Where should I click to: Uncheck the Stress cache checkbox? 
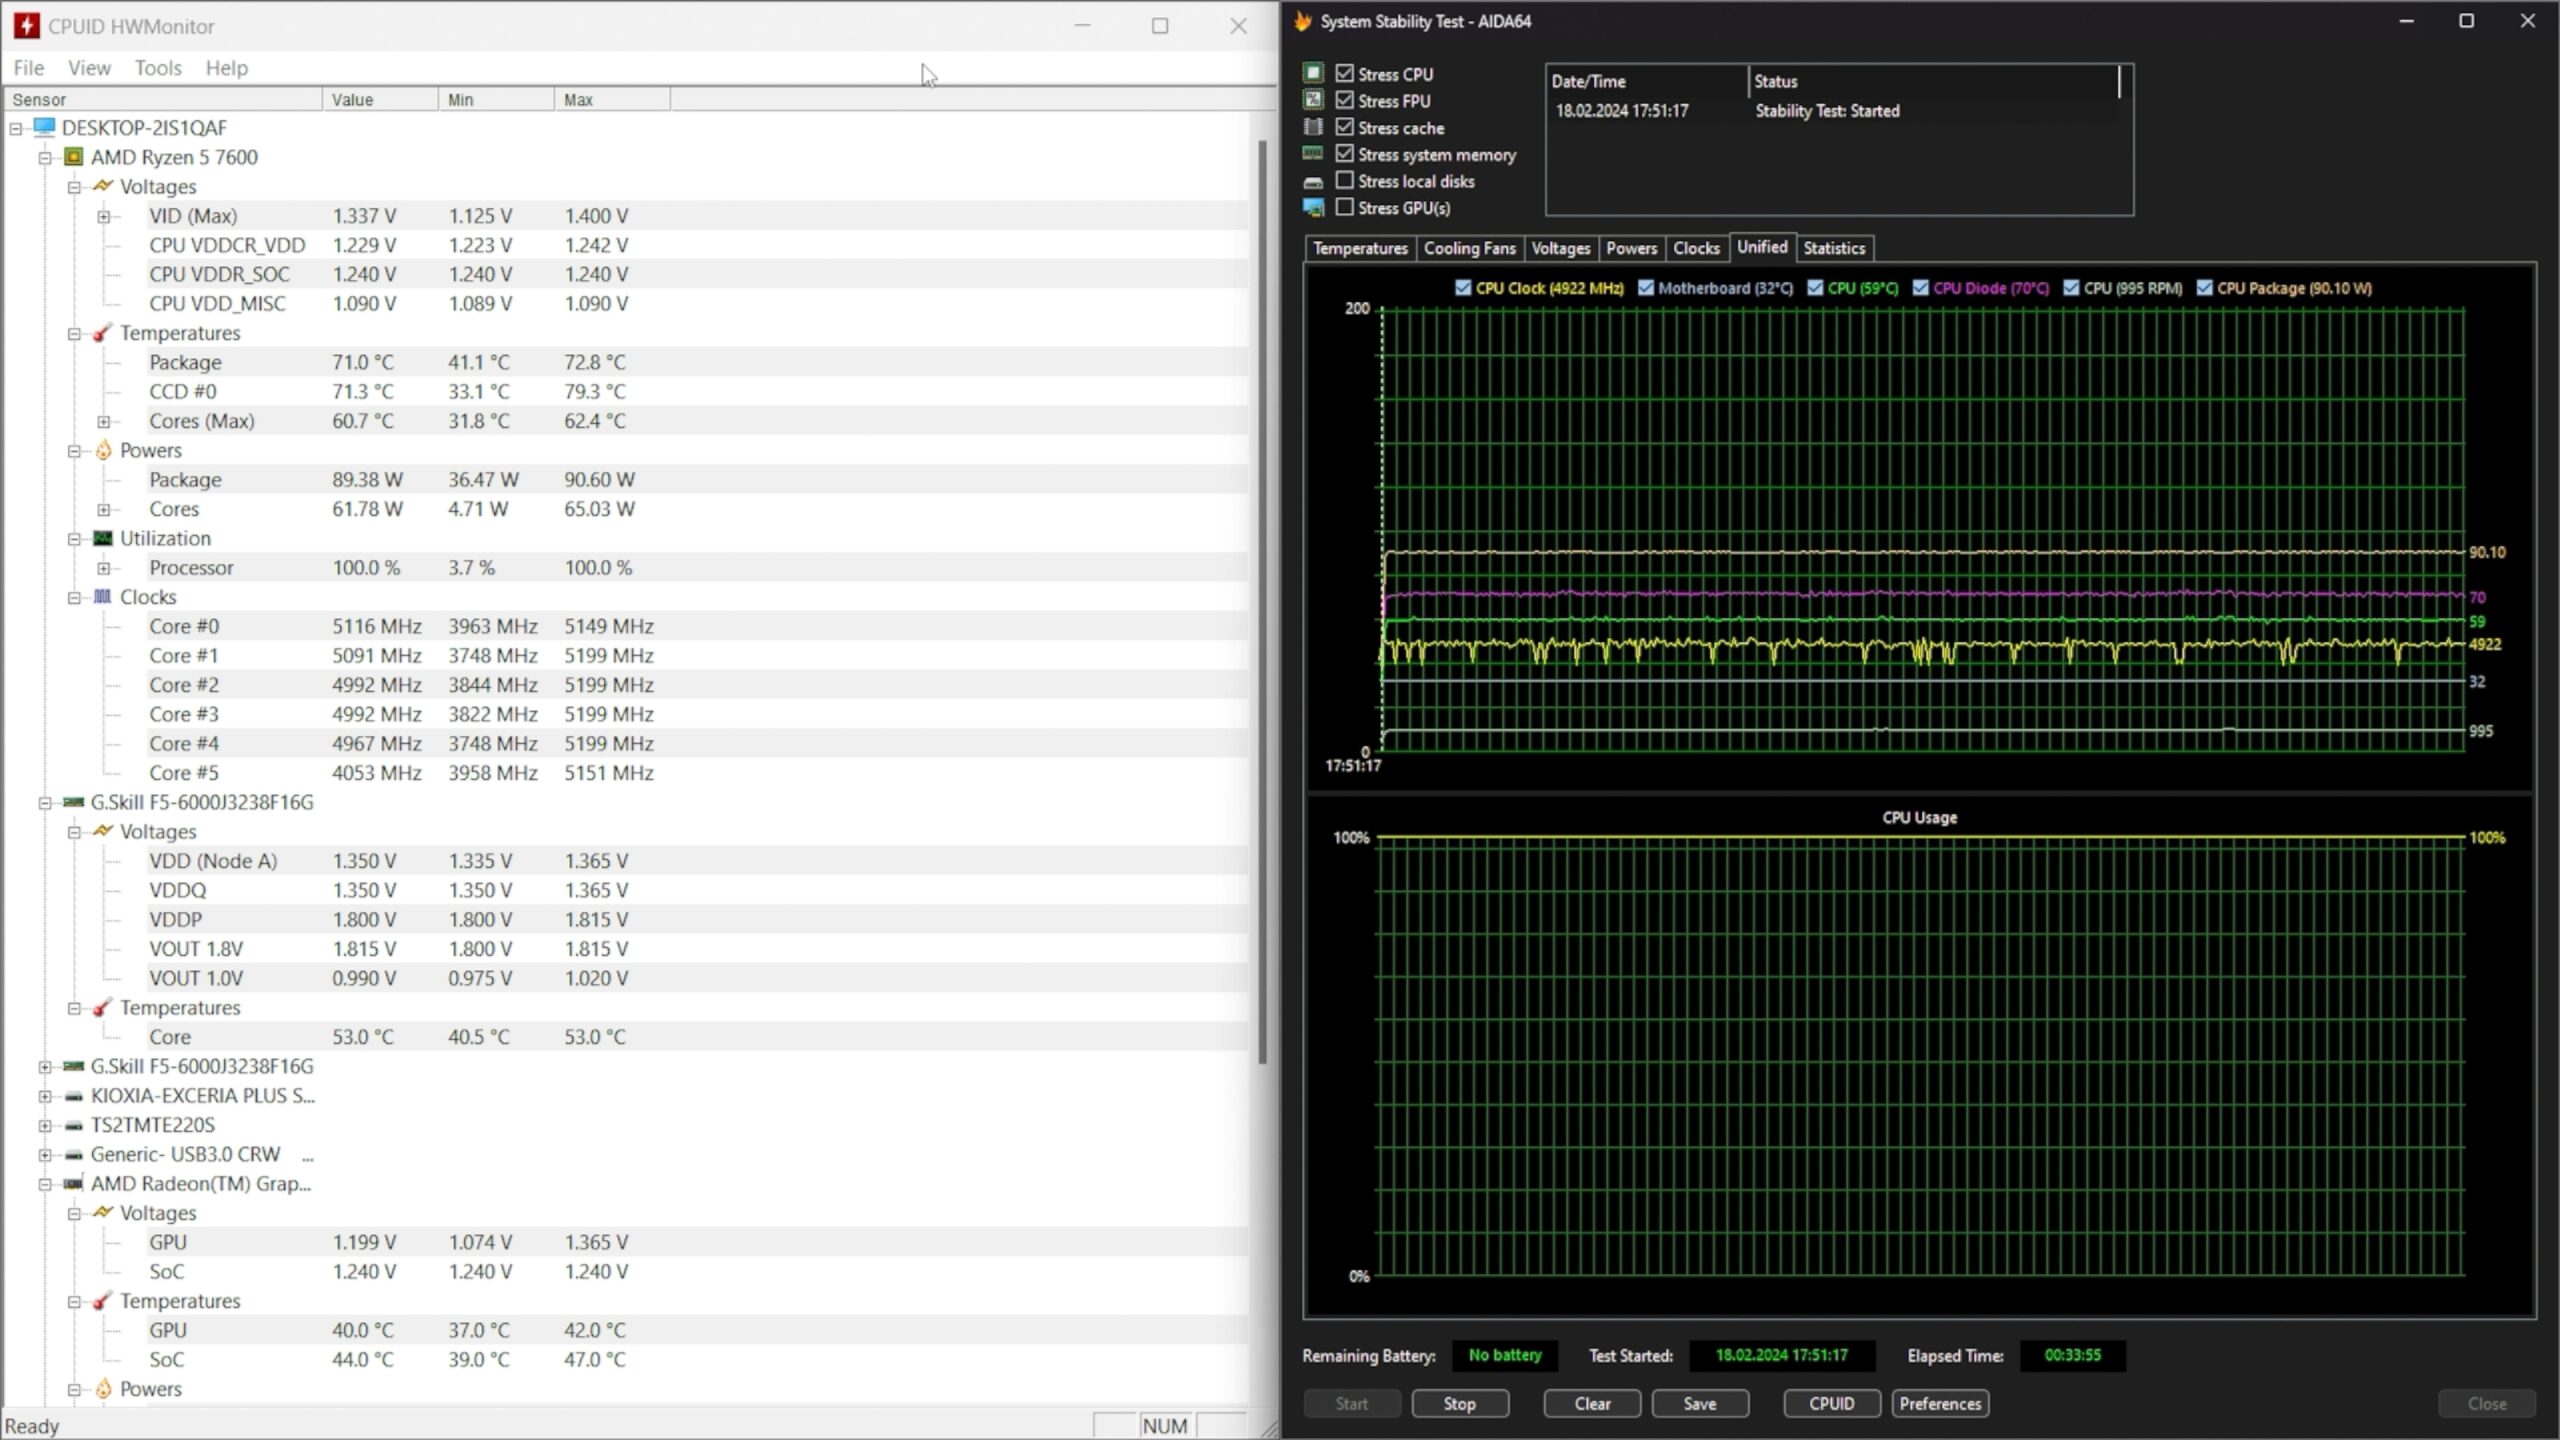1345,127
